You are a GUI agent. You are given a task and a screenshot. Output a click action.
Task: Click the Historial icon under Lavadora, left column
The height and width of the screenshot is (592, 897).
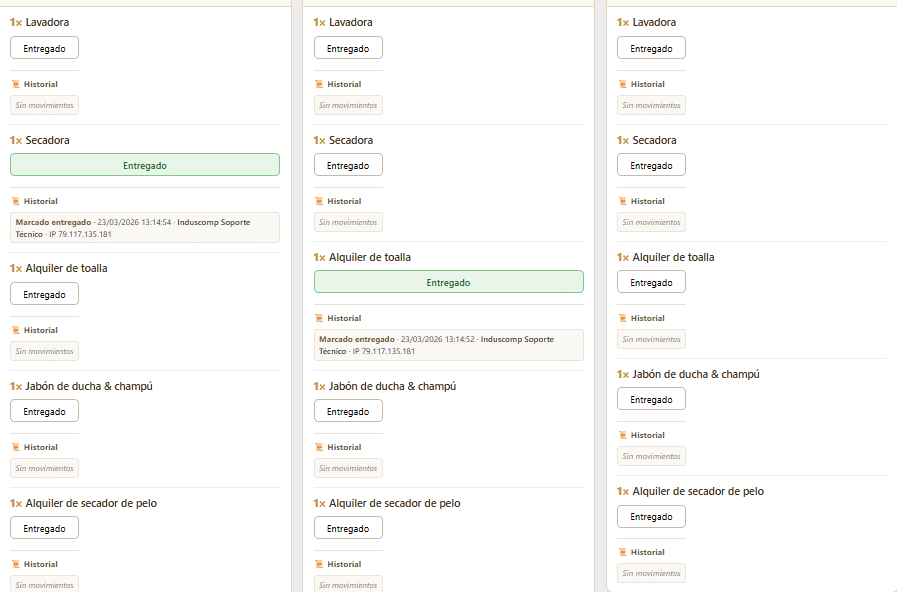[x=15, y=85]
